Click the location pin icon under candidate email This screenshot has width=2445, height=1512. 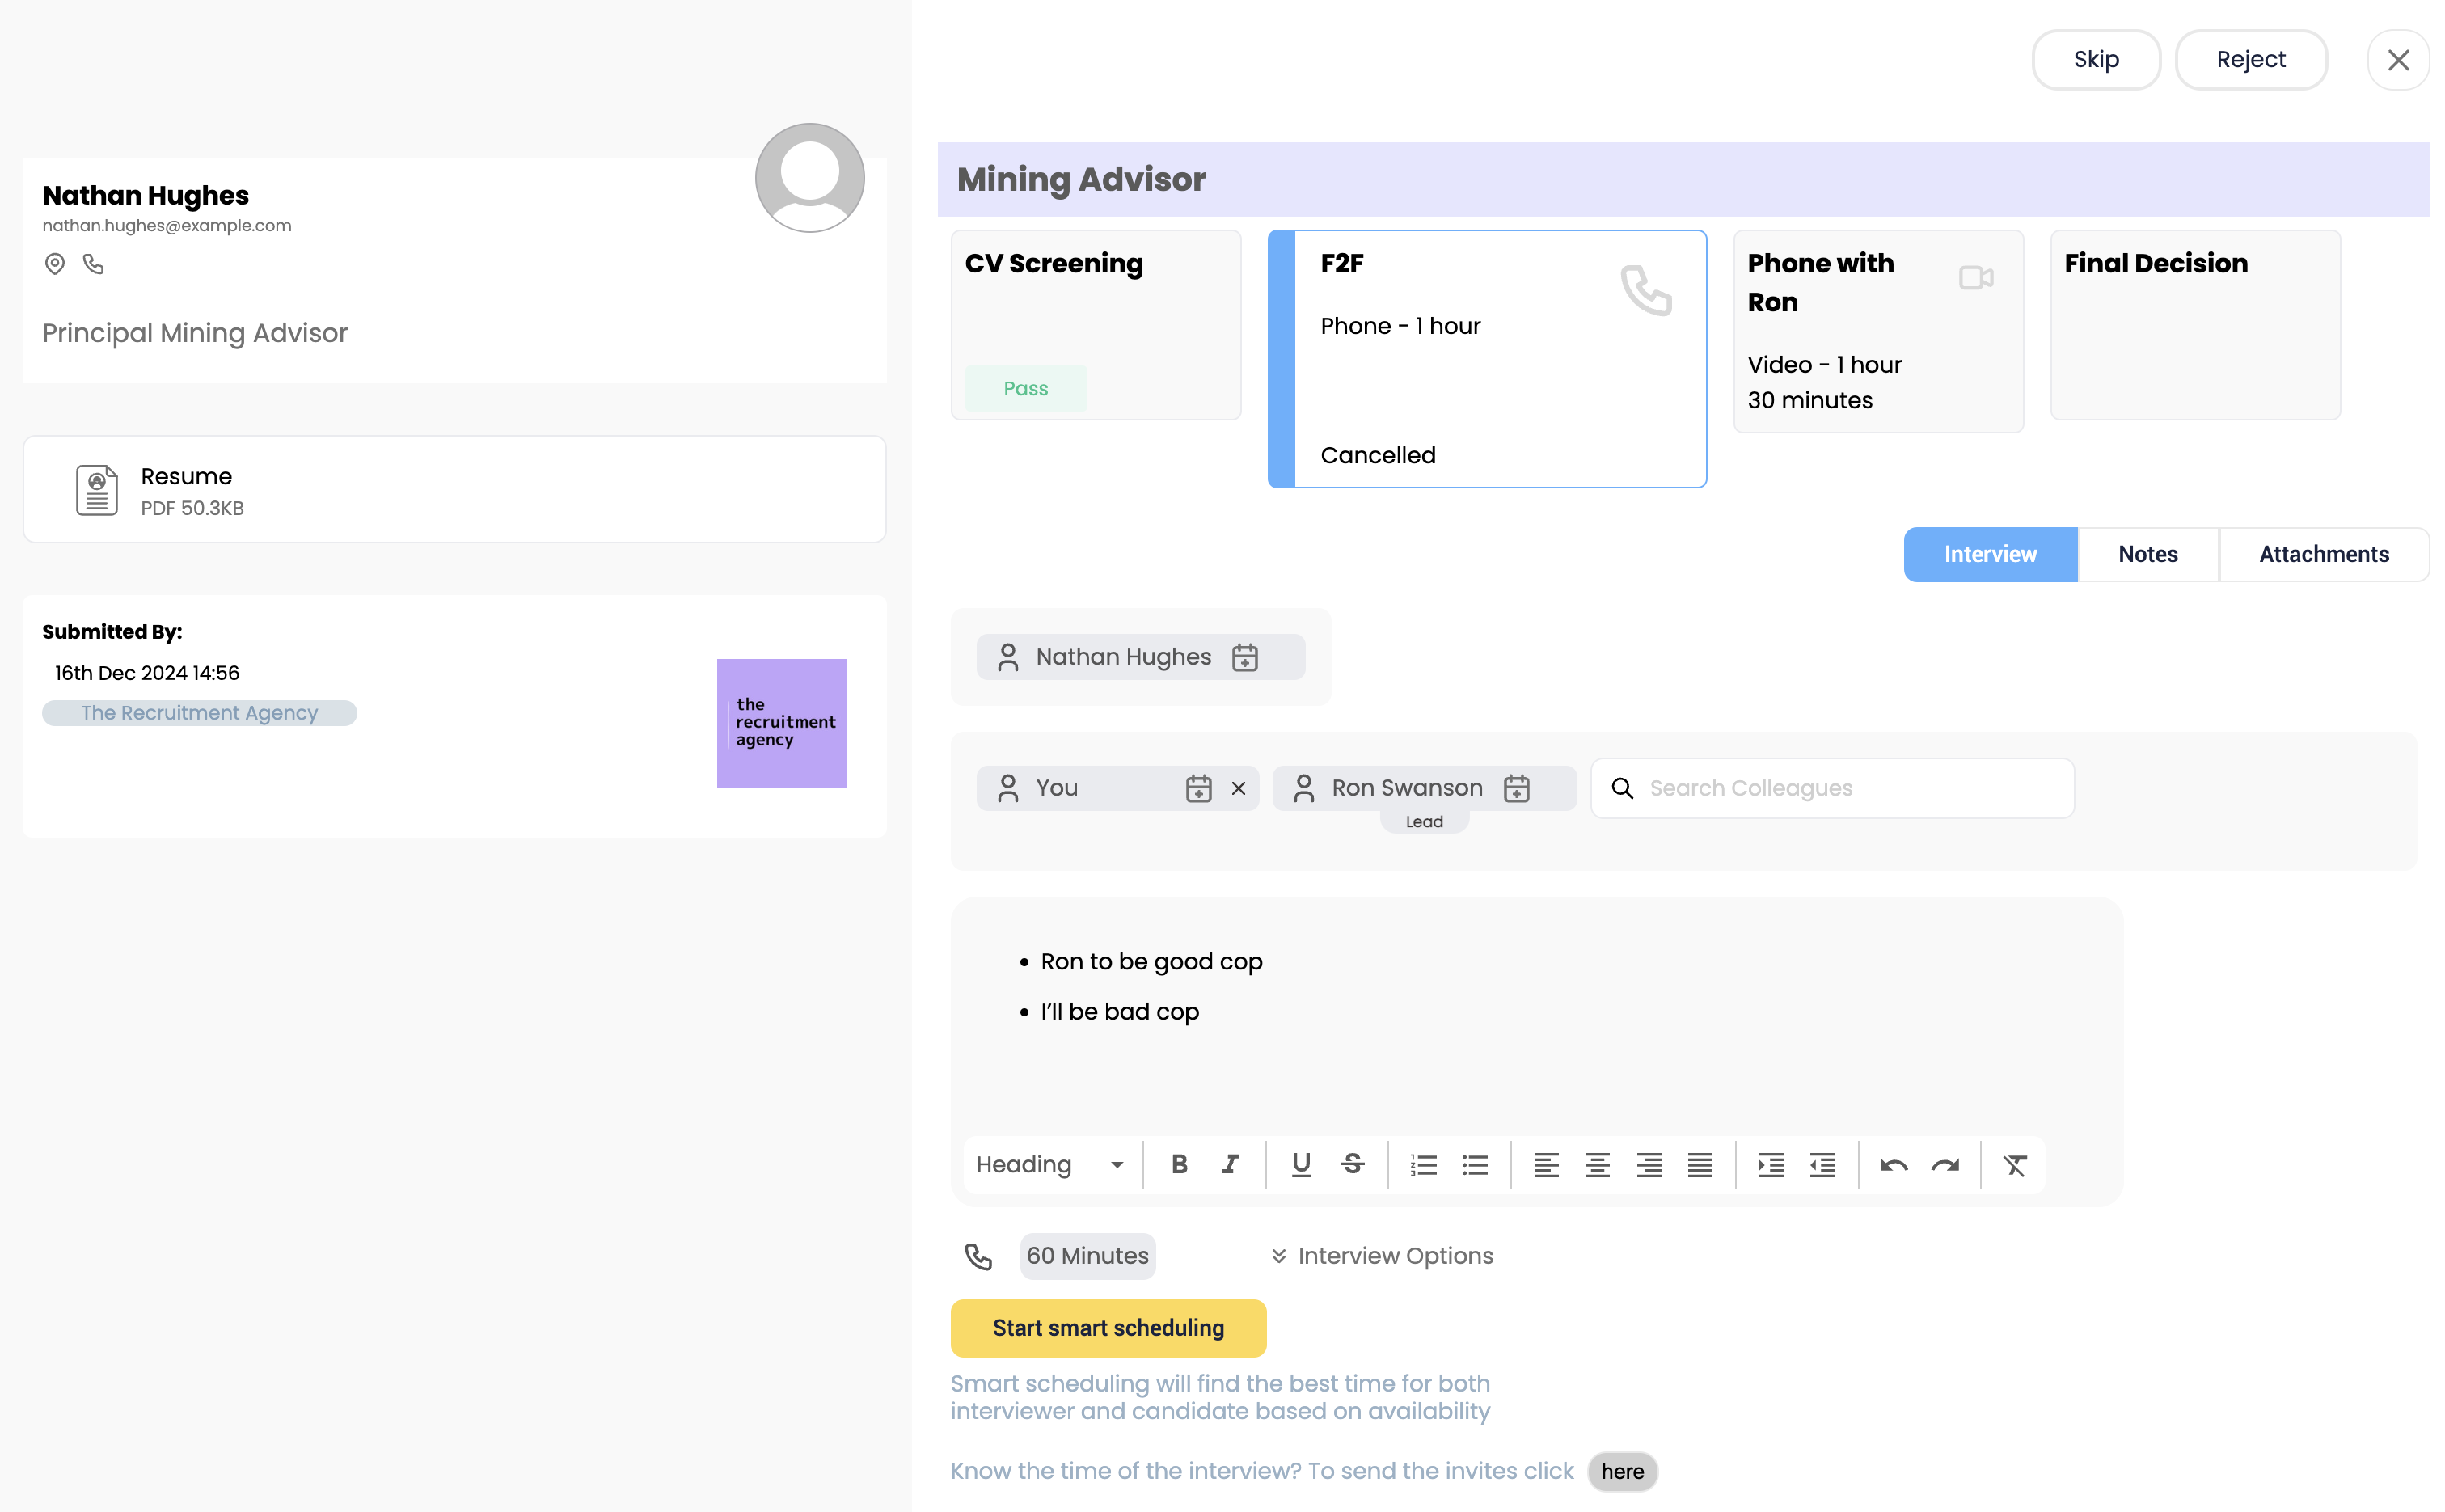tap(55, 264)
